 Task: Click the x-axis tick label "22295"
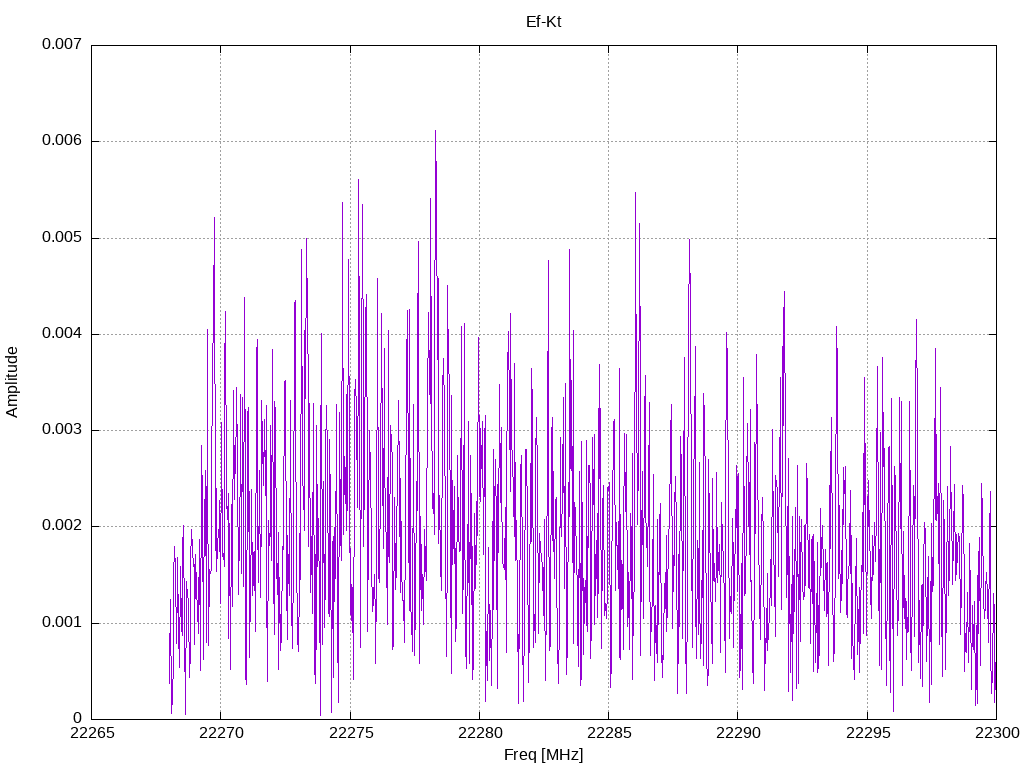pos(868,733)
